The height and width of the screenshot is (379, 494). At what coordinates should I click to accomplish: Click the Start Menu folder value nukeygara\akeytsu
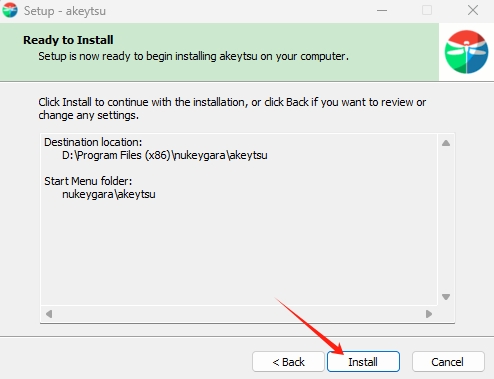109,194
